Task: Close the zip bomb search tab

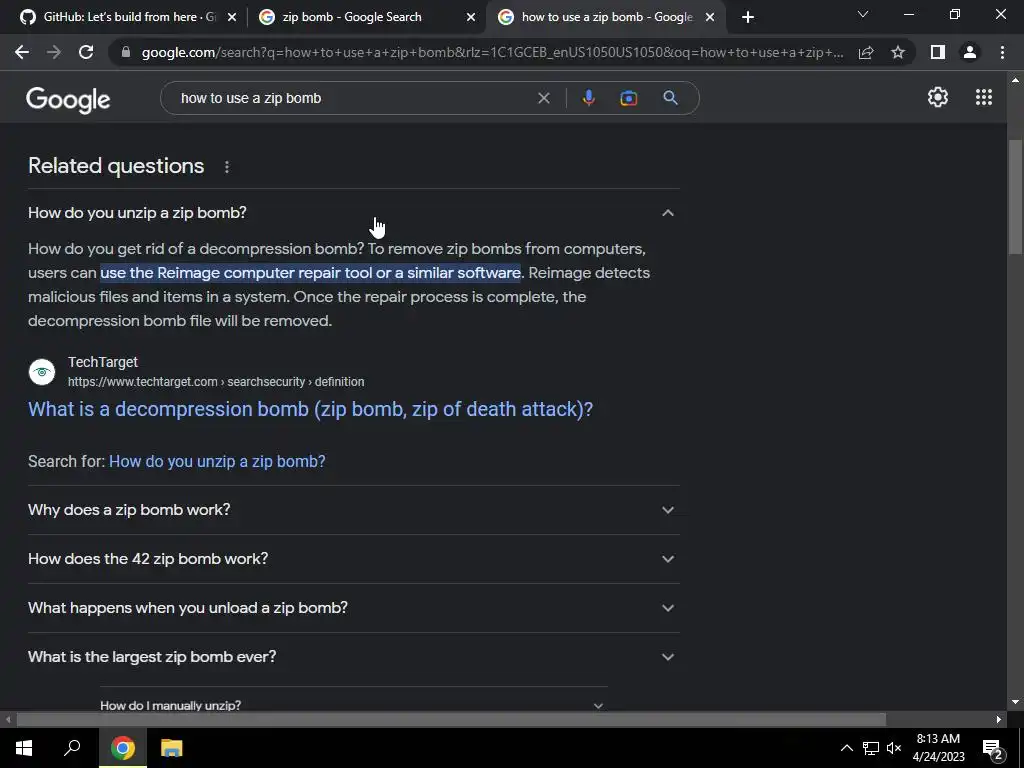Action: tap(471, 18)
